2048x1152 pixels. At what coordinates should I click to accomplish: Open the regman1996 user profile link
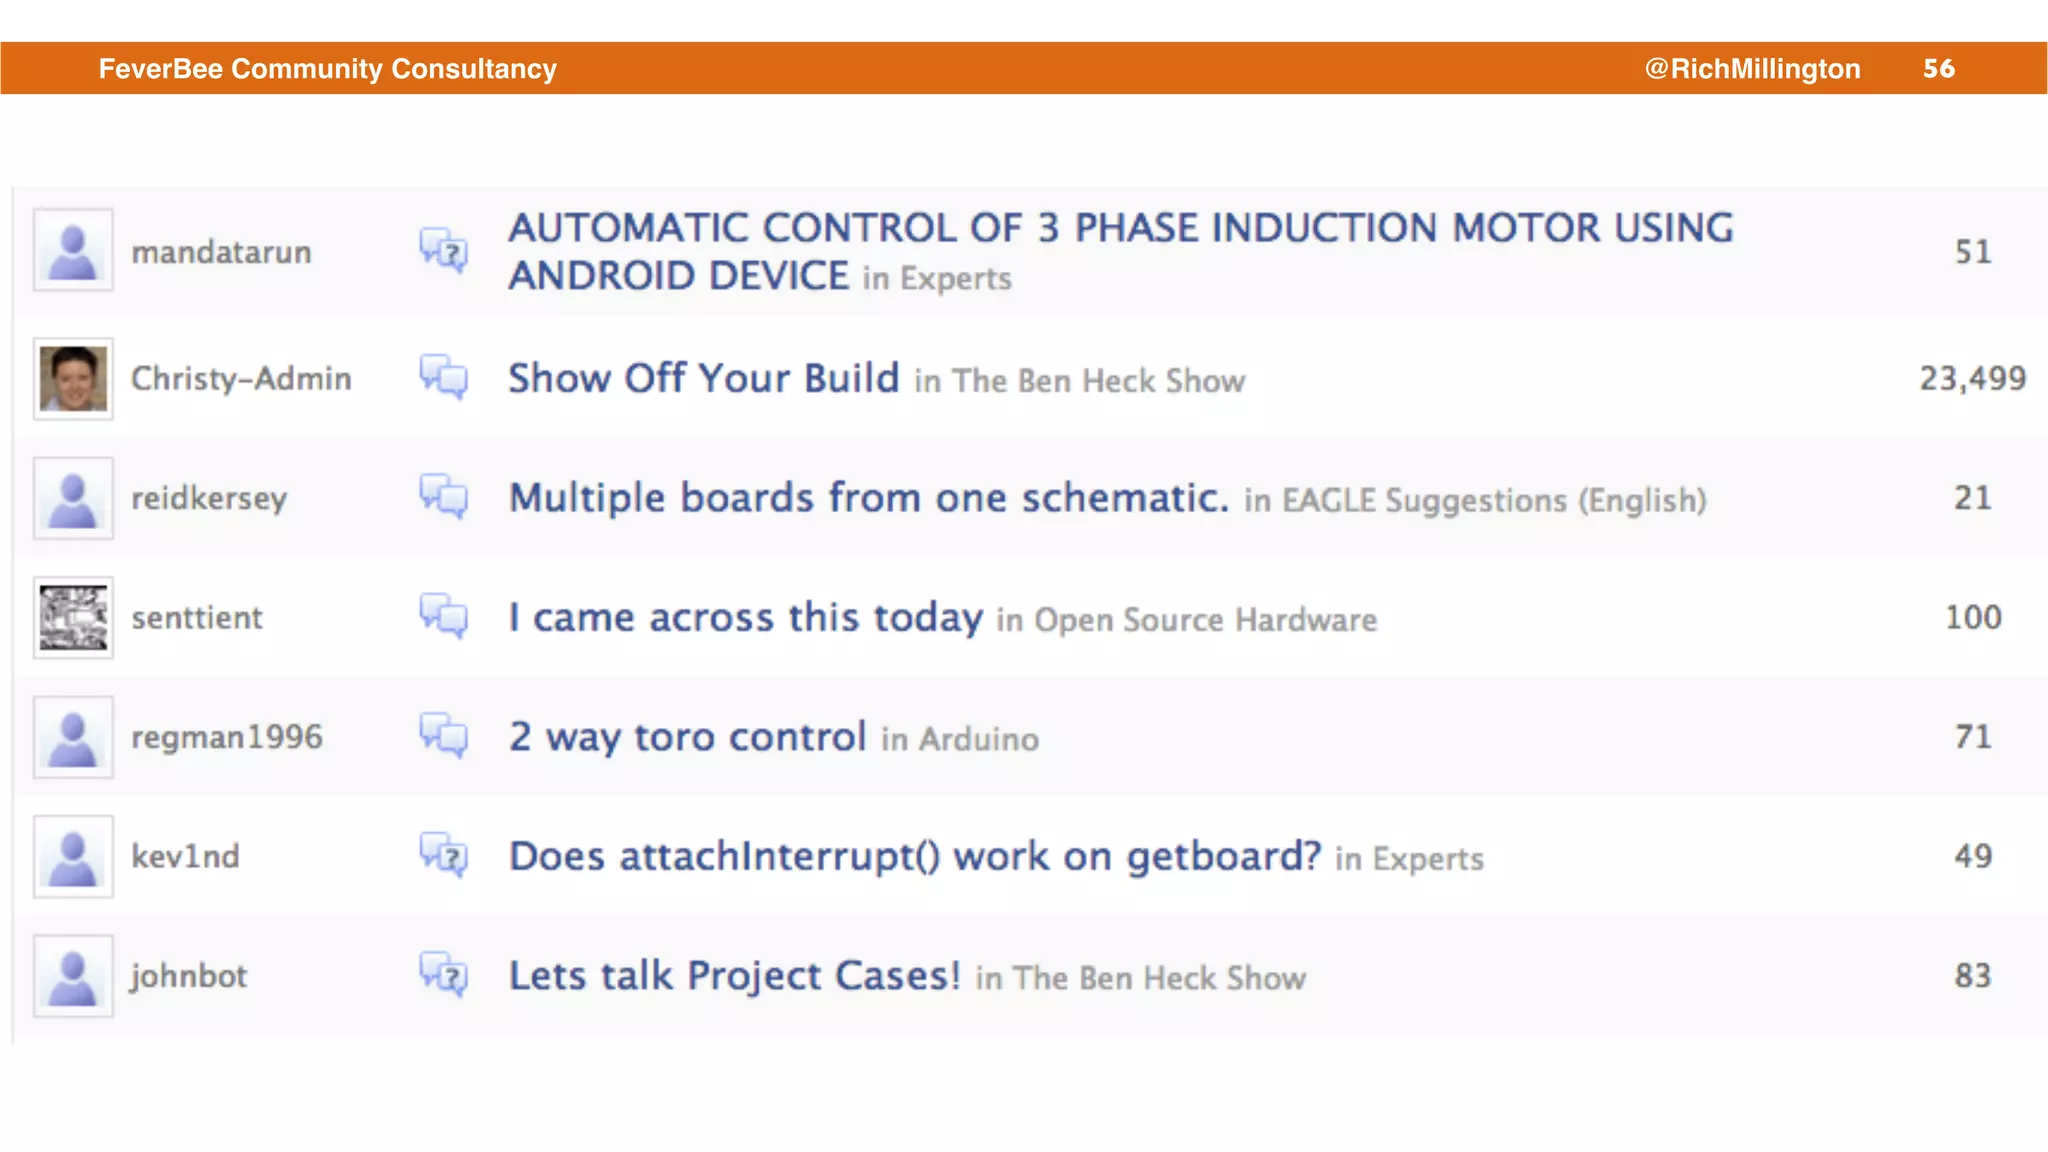pyautogui.click(x=227, y=737)
